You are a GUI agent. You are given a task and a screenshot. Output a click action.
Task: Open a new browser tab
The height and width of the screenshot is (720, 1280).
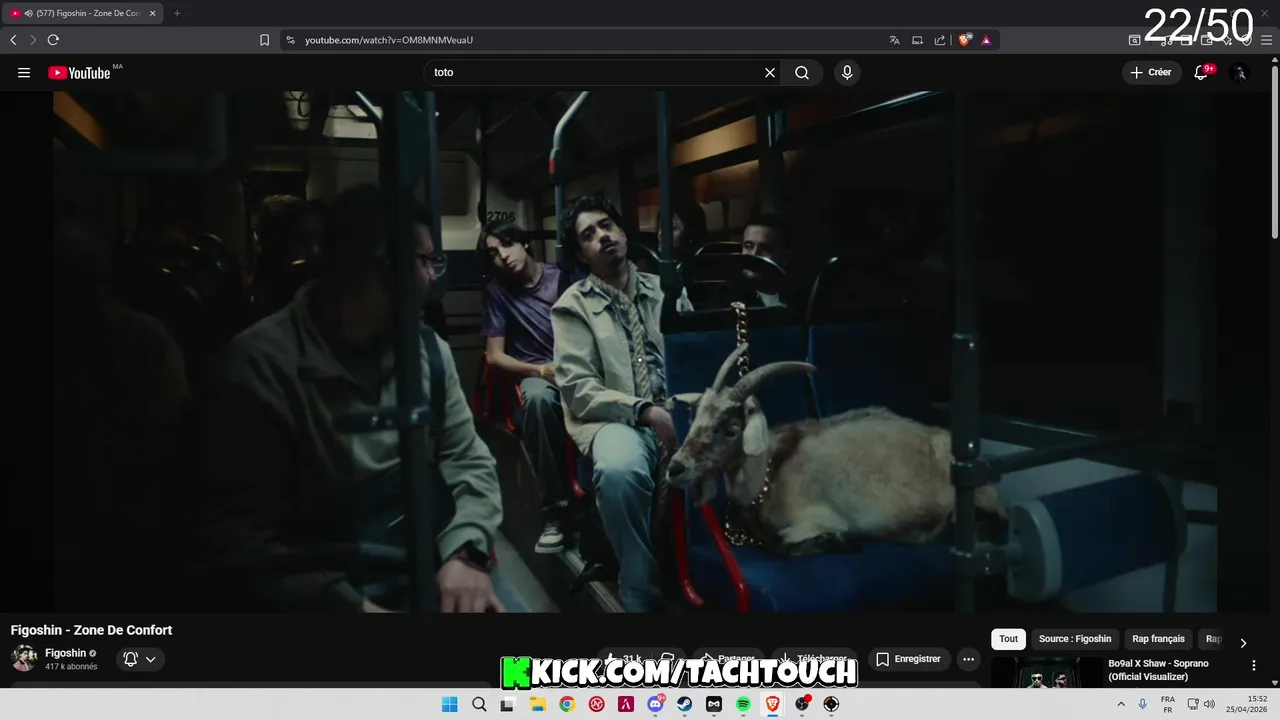[177, 13]
